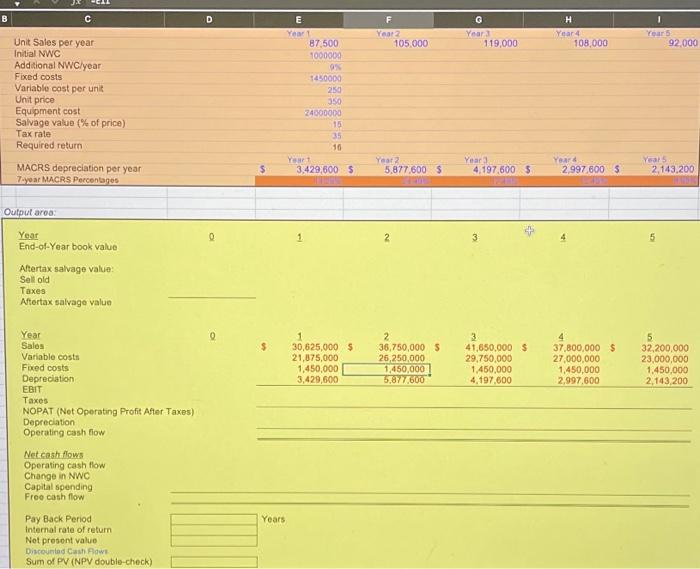
Task: Click Year 1 Variable costs 21,875,000
Action: [x=315, y=358]
